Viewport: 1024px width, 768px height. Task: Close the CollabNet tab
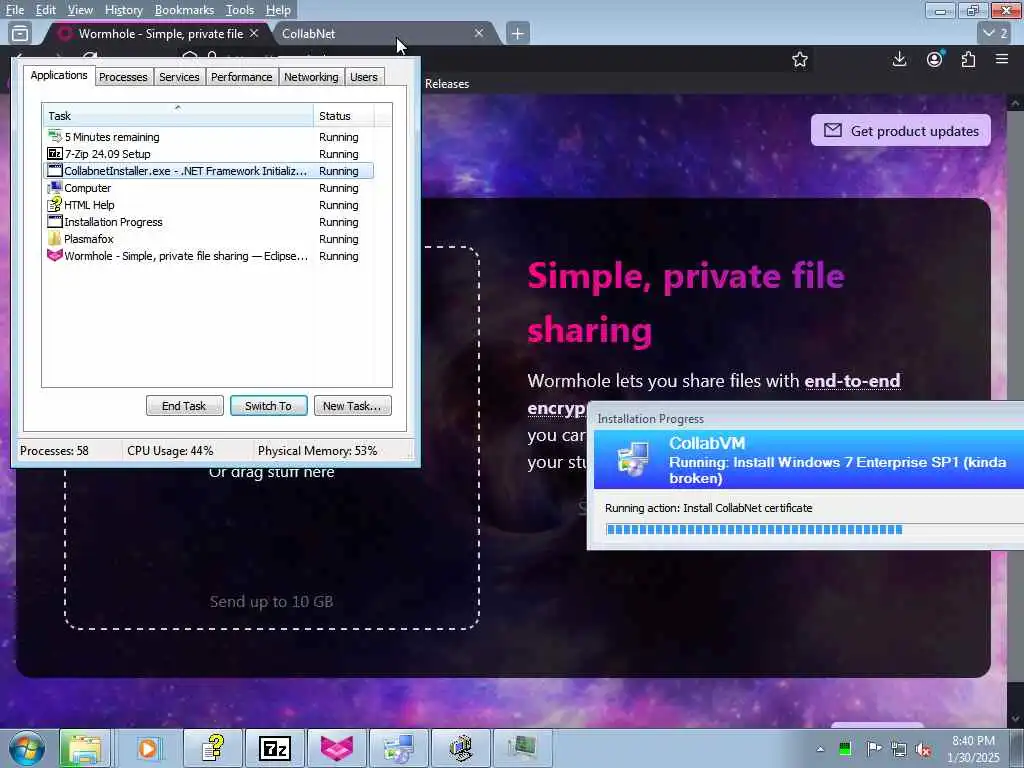coord(479,33)
